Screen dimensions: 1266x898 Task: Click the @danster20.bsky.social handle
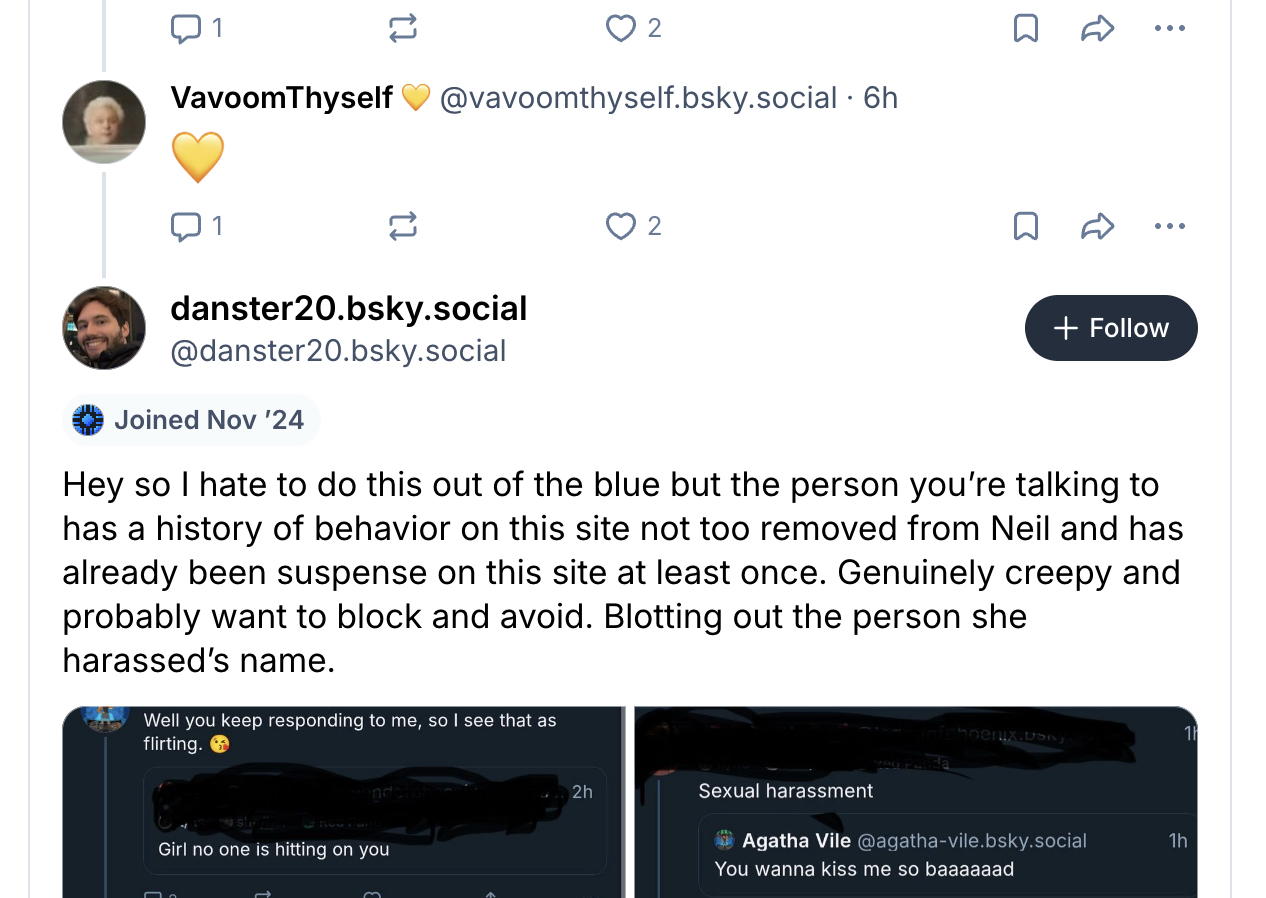(338, 351)
